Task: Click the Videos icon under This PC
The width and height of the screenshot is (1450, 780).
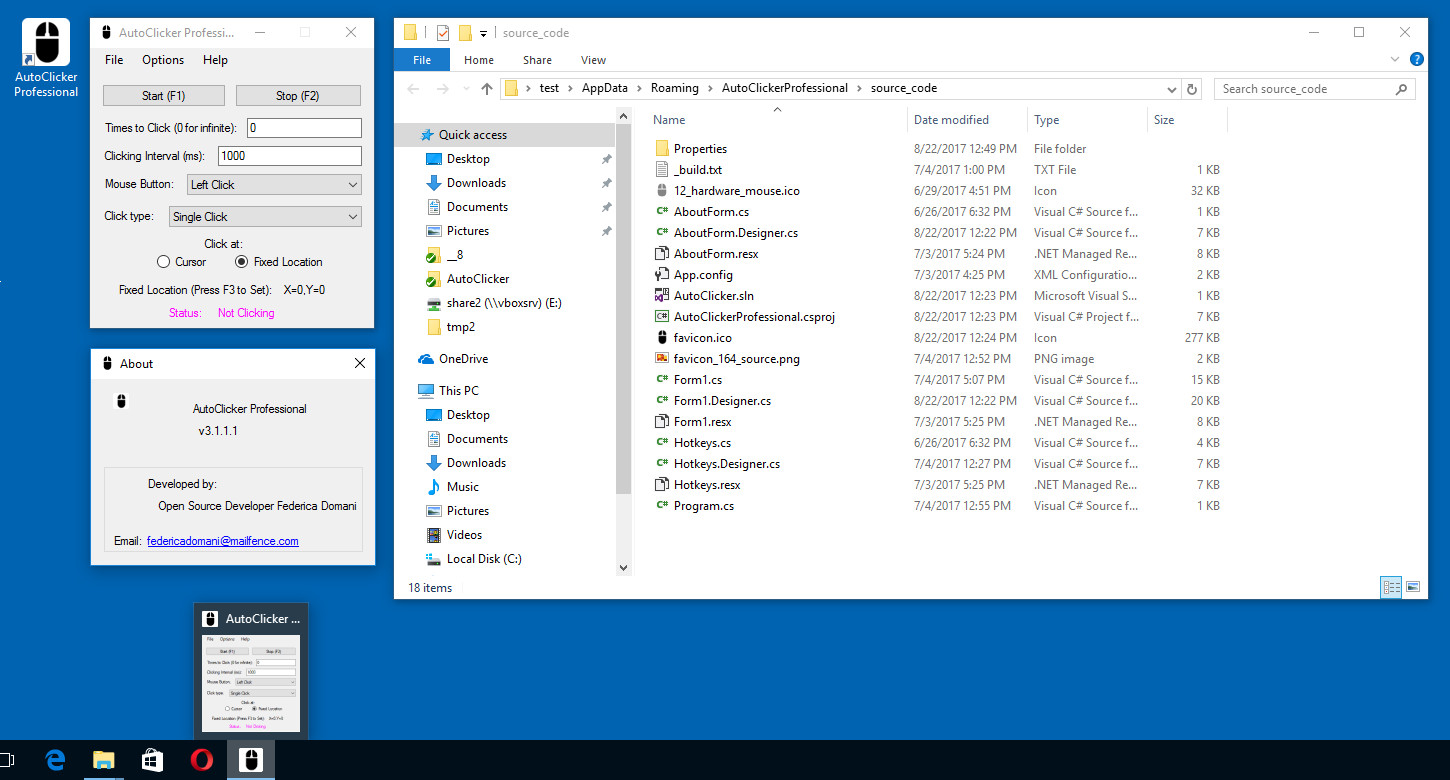Action: [x=434, y=535]
